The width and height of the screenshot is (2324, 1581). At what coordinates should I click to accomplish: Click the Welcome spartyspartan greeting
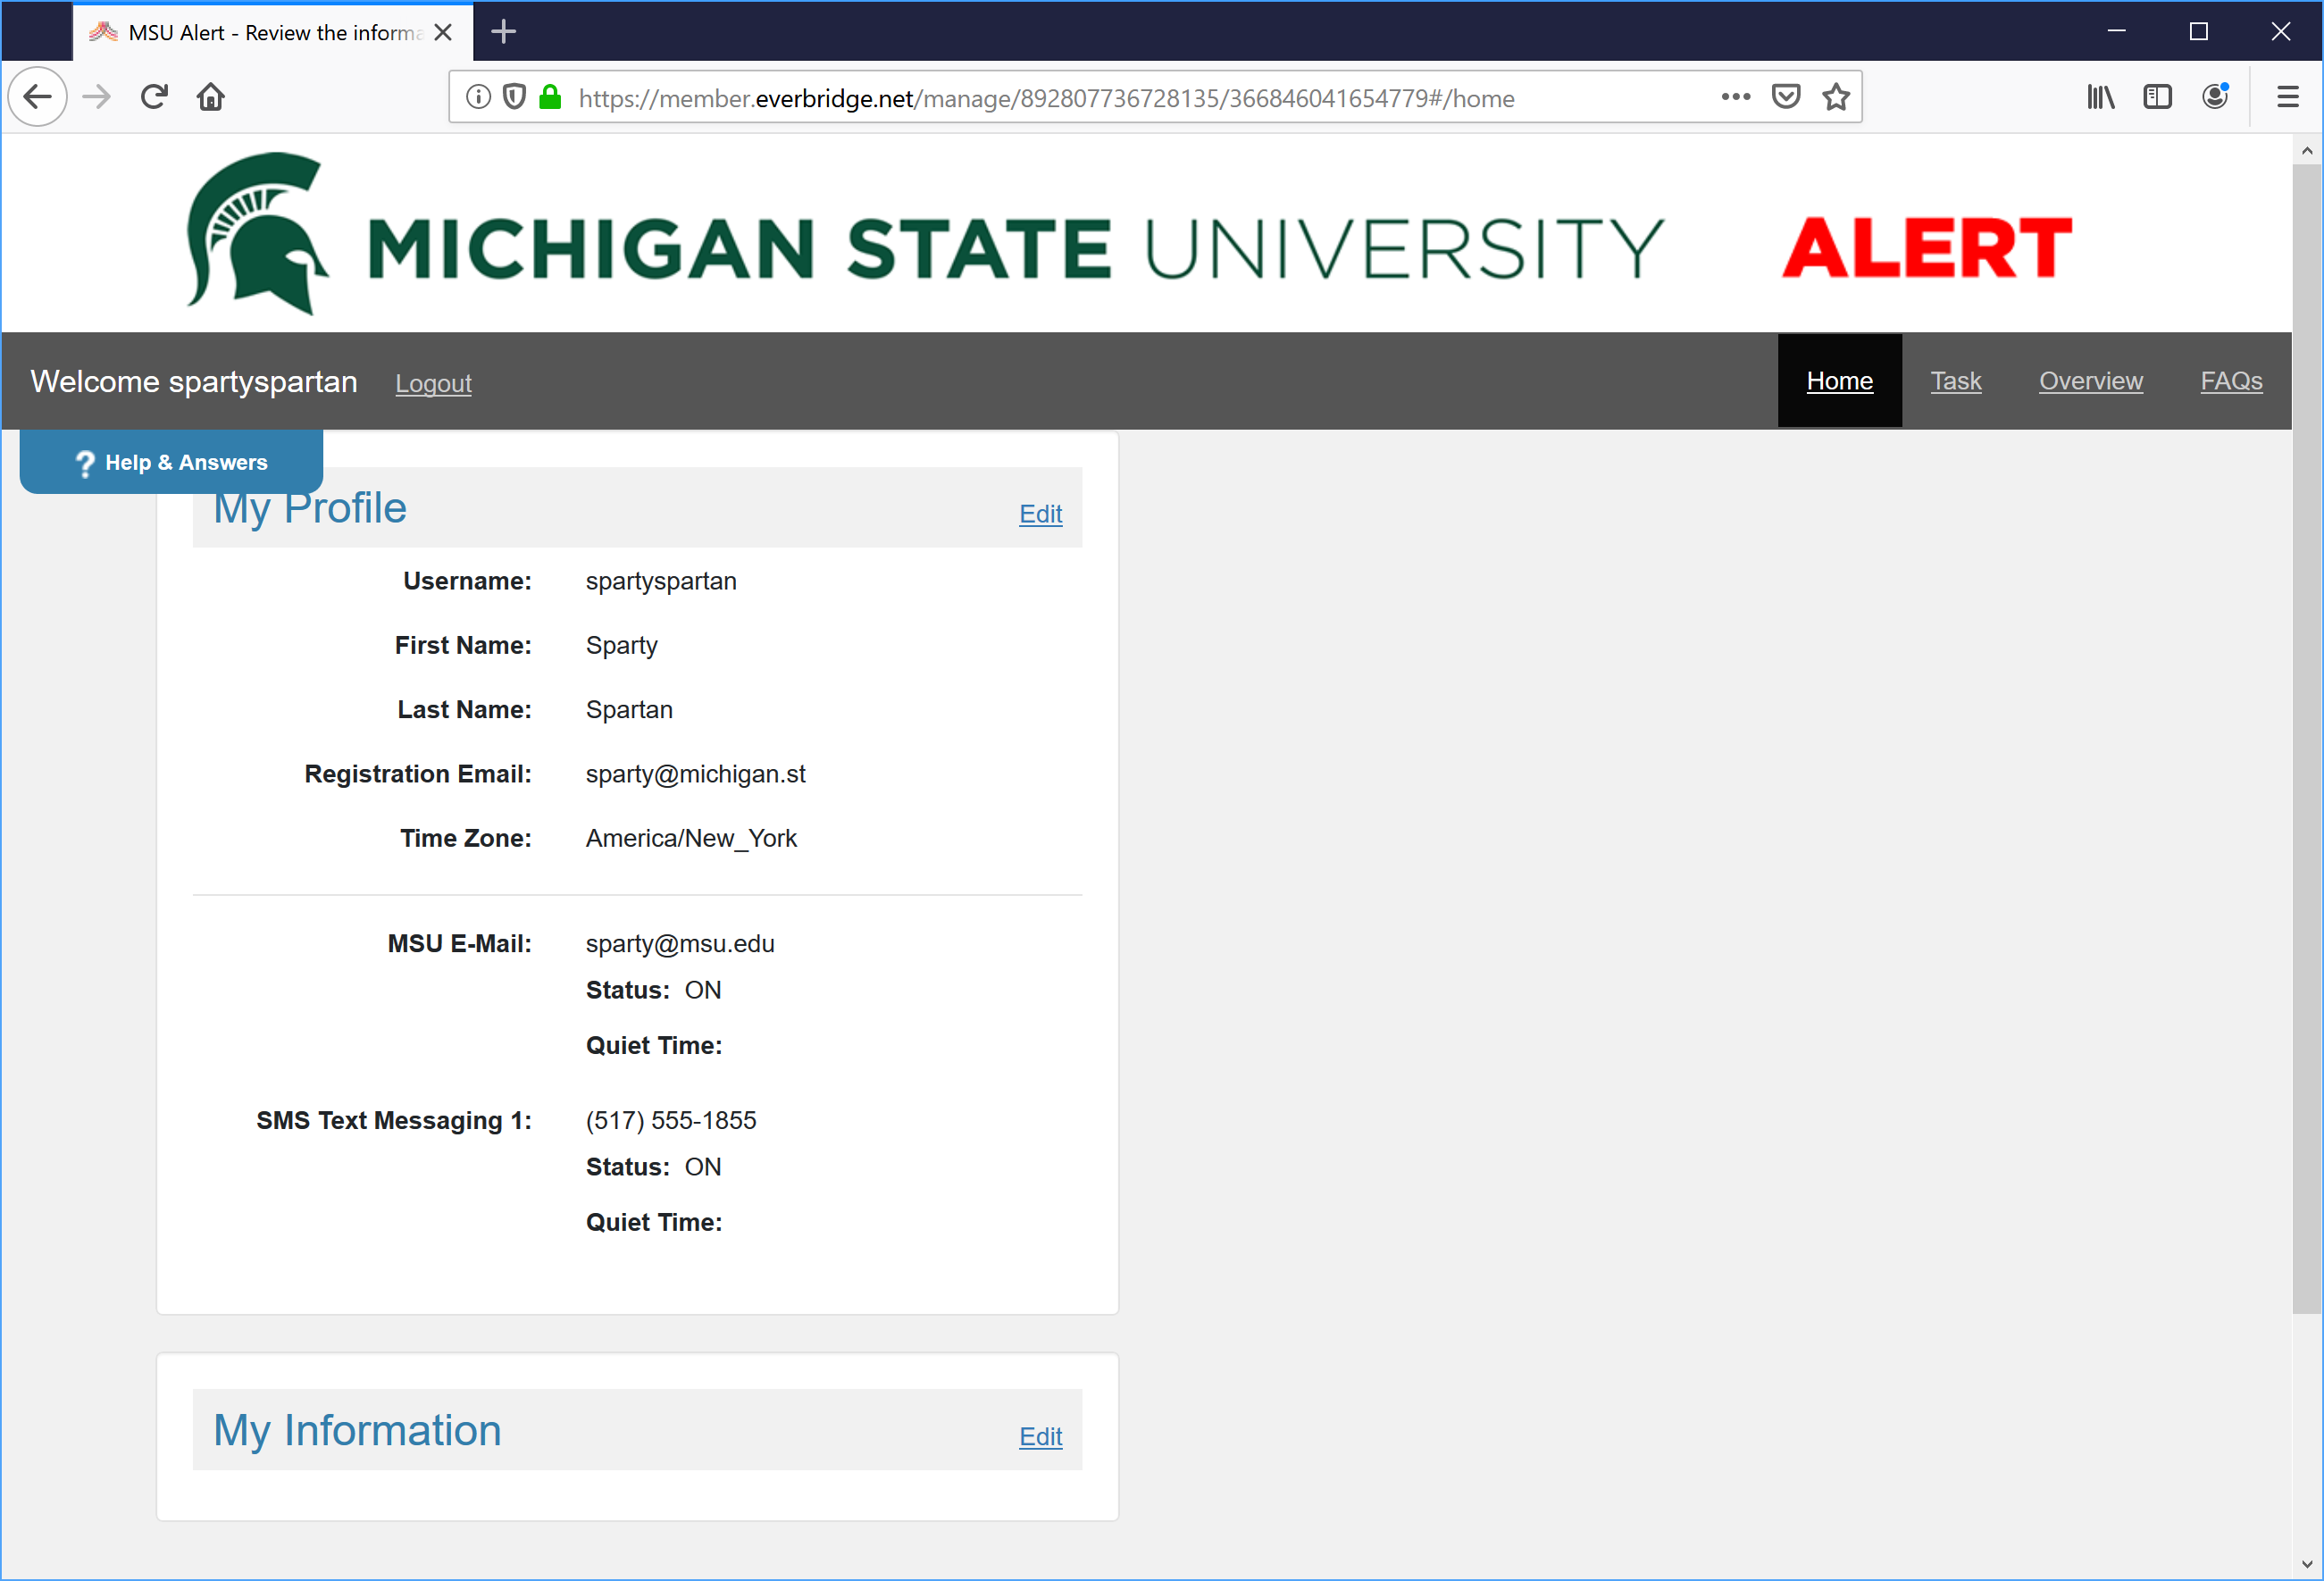tap(194, 382)
